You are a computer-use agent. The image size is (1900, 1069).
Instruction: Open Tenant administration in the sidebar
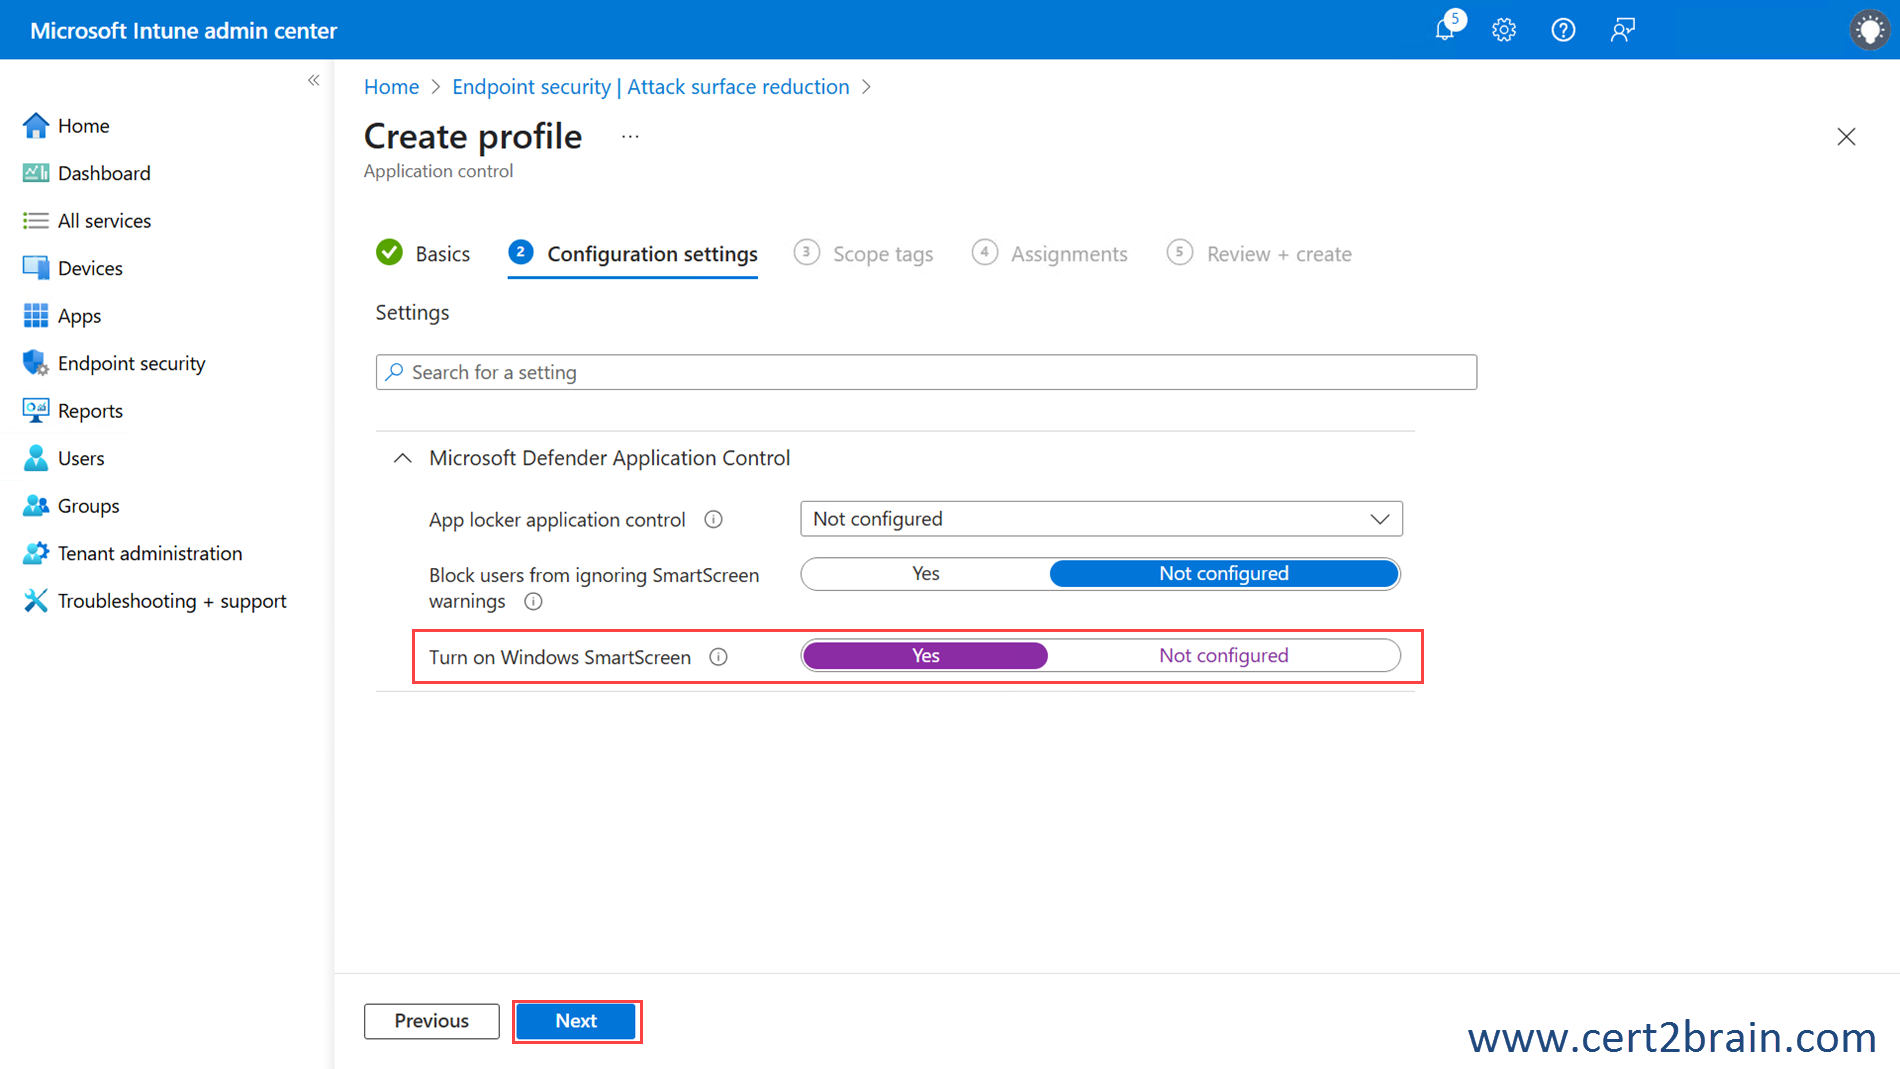[x=150, y=553]
